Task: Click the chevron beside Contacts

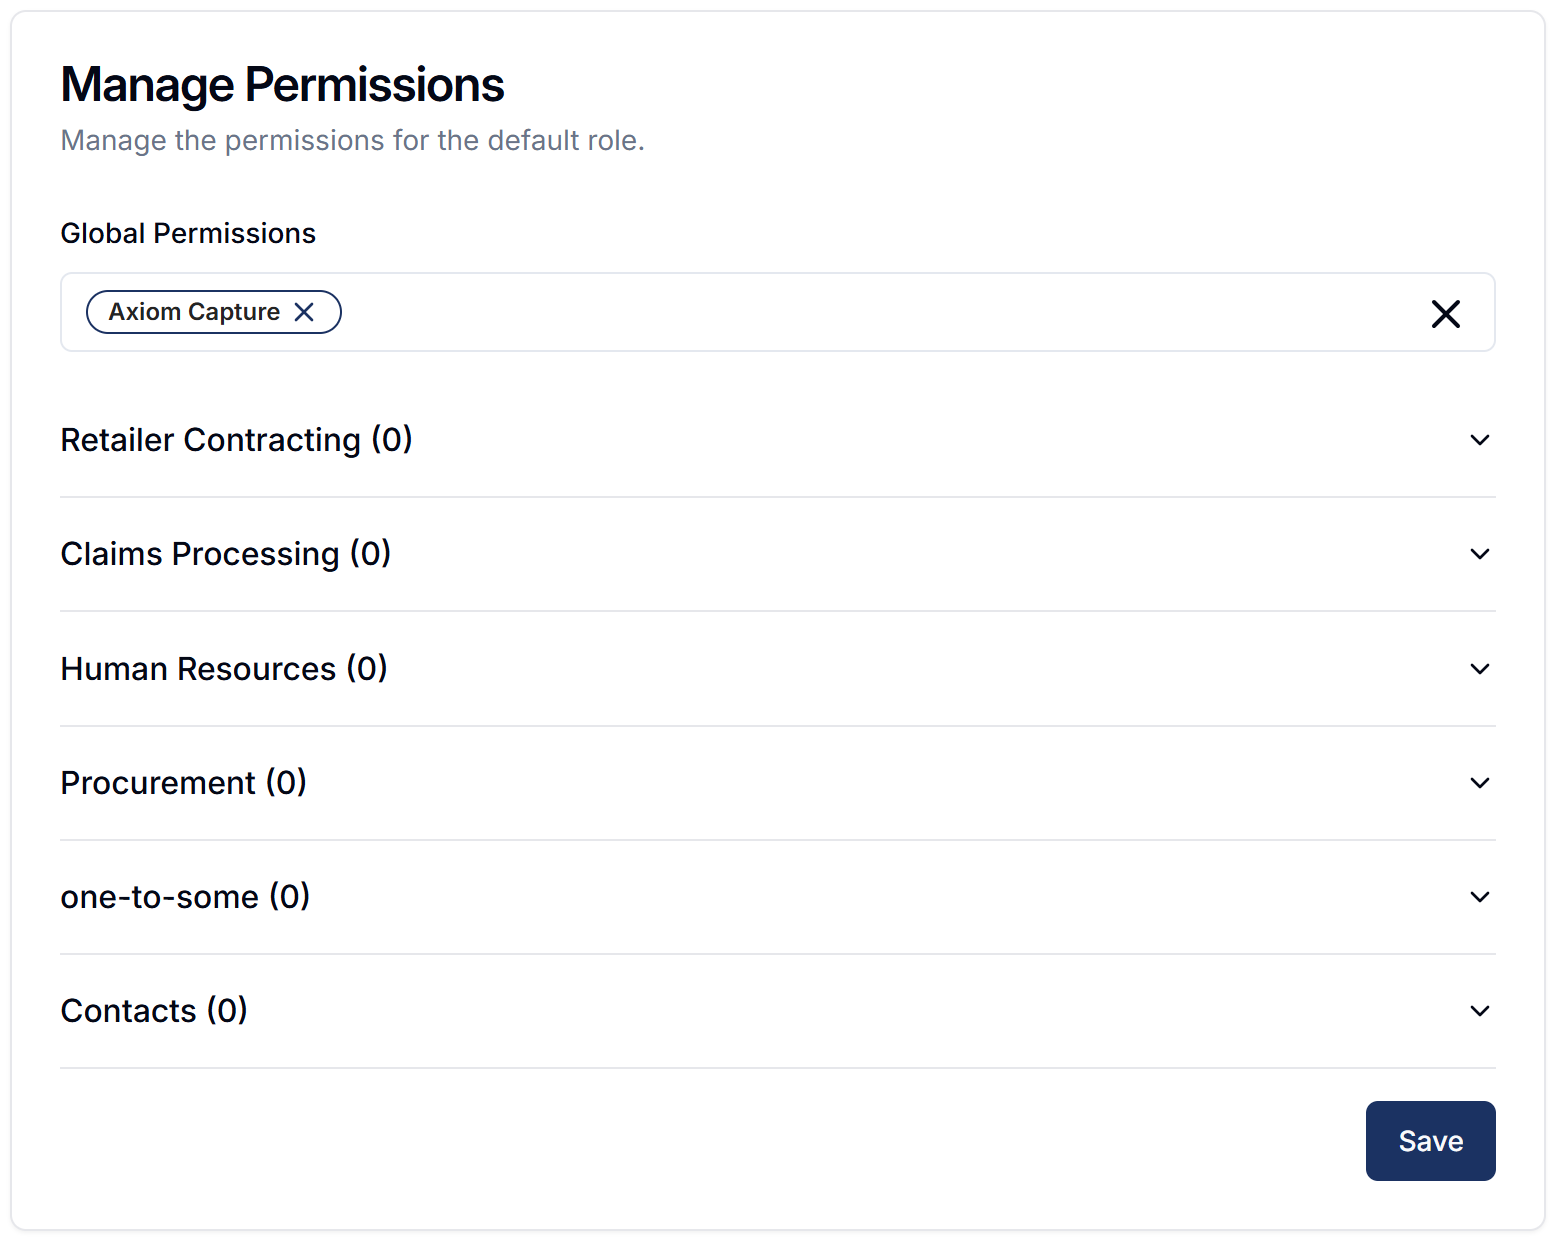Action: click(1480, 1011)
